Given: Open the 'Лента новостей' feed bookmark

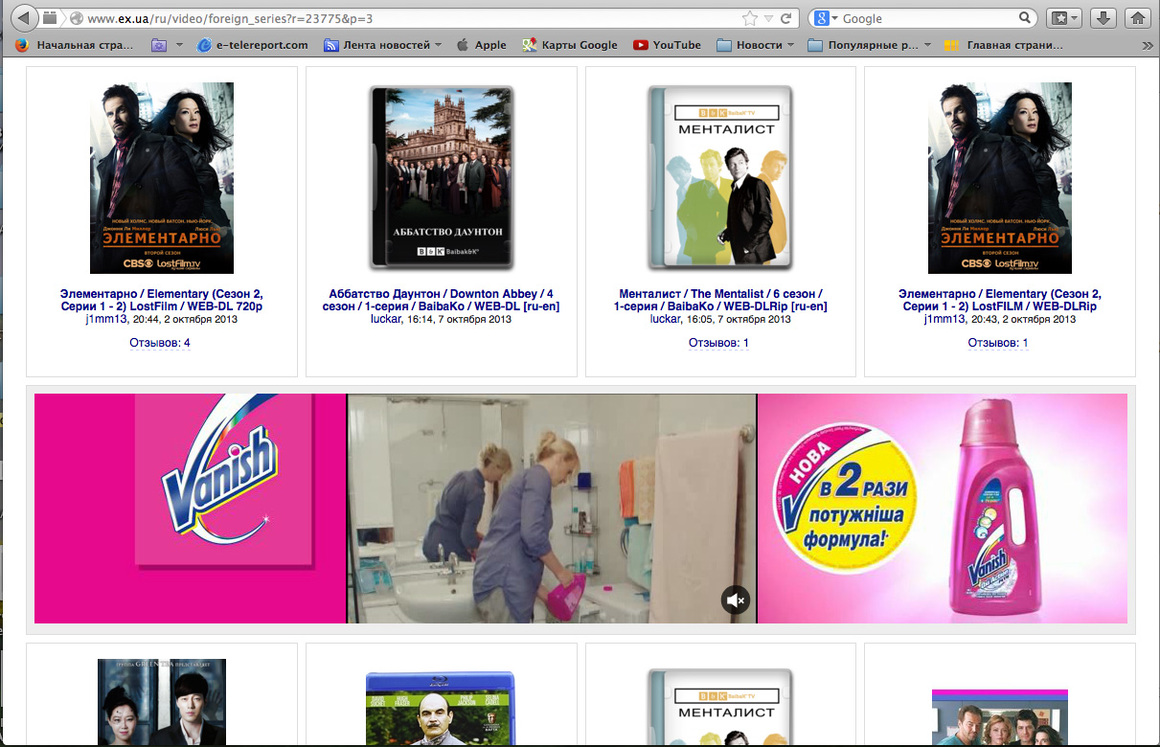Looking at the screenshot, I should (377, 45).
